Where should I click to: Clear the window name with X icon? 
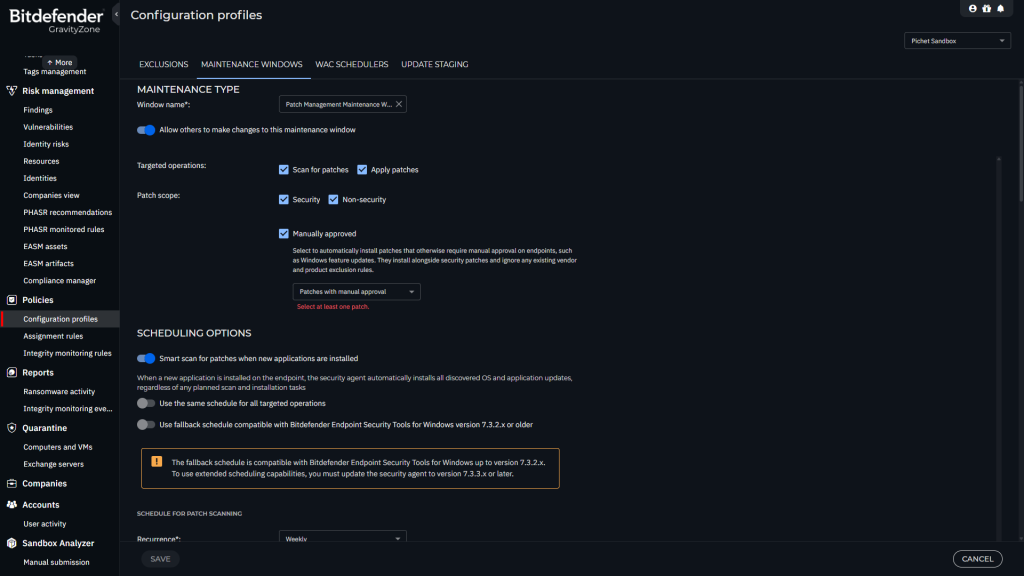pos(399,104)
